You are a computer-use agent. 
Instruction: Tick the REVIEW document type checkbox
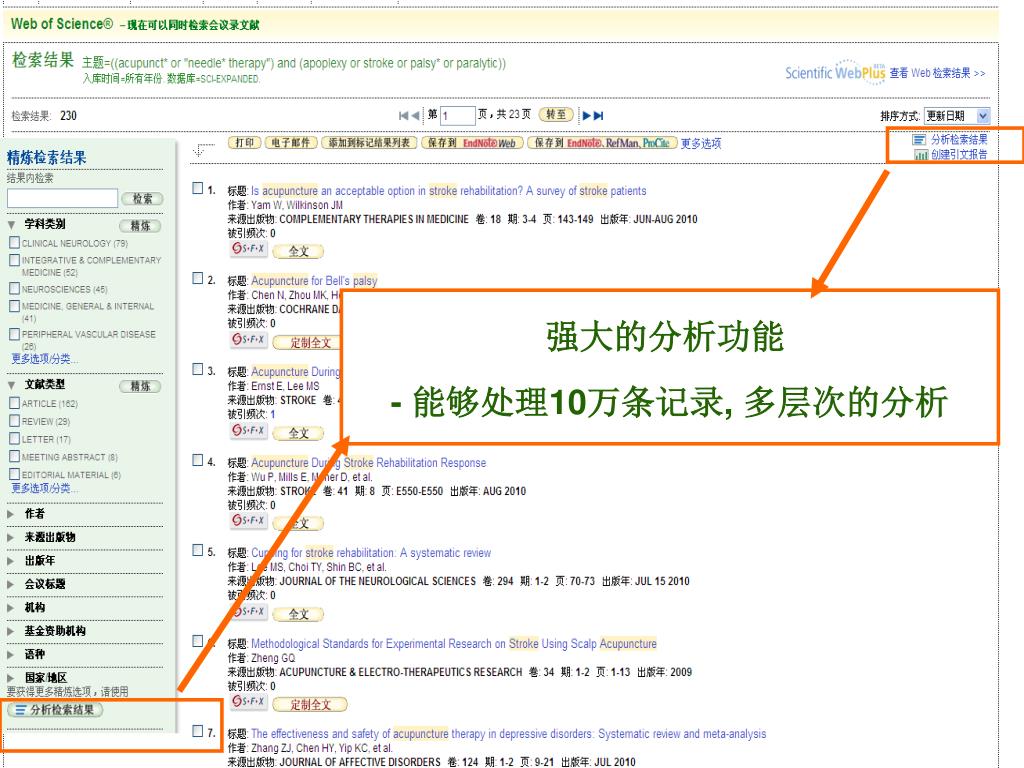[x=14, y=422]
